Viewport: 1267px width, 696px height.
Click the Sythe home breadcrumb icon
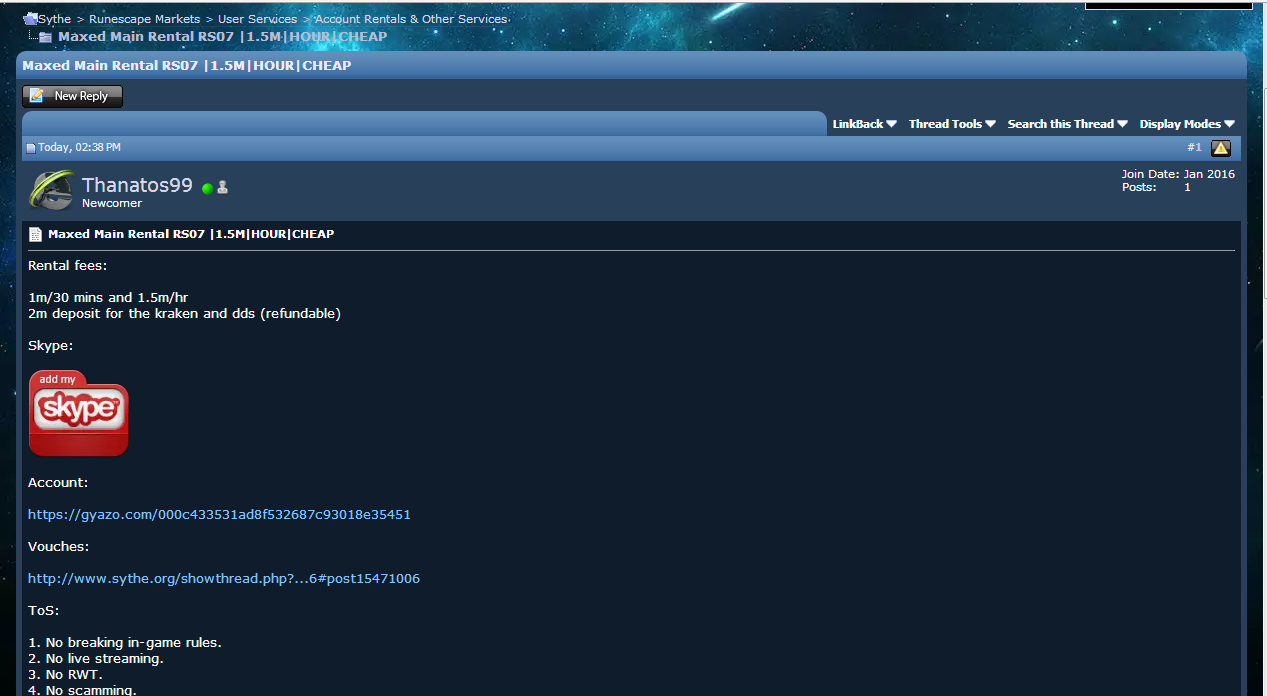30,19
